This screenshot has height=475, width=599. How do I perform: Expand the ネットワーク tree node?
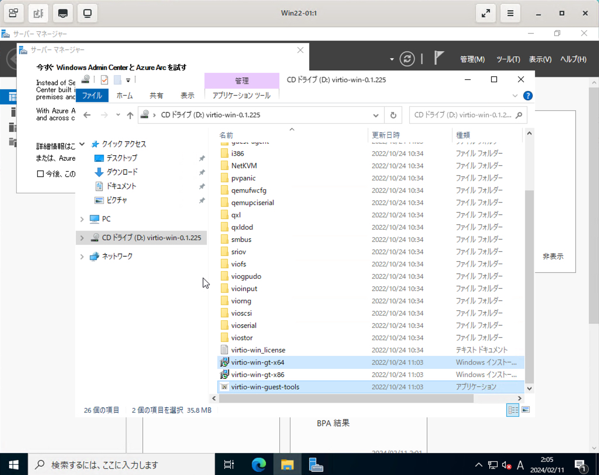tap(82, 256)
